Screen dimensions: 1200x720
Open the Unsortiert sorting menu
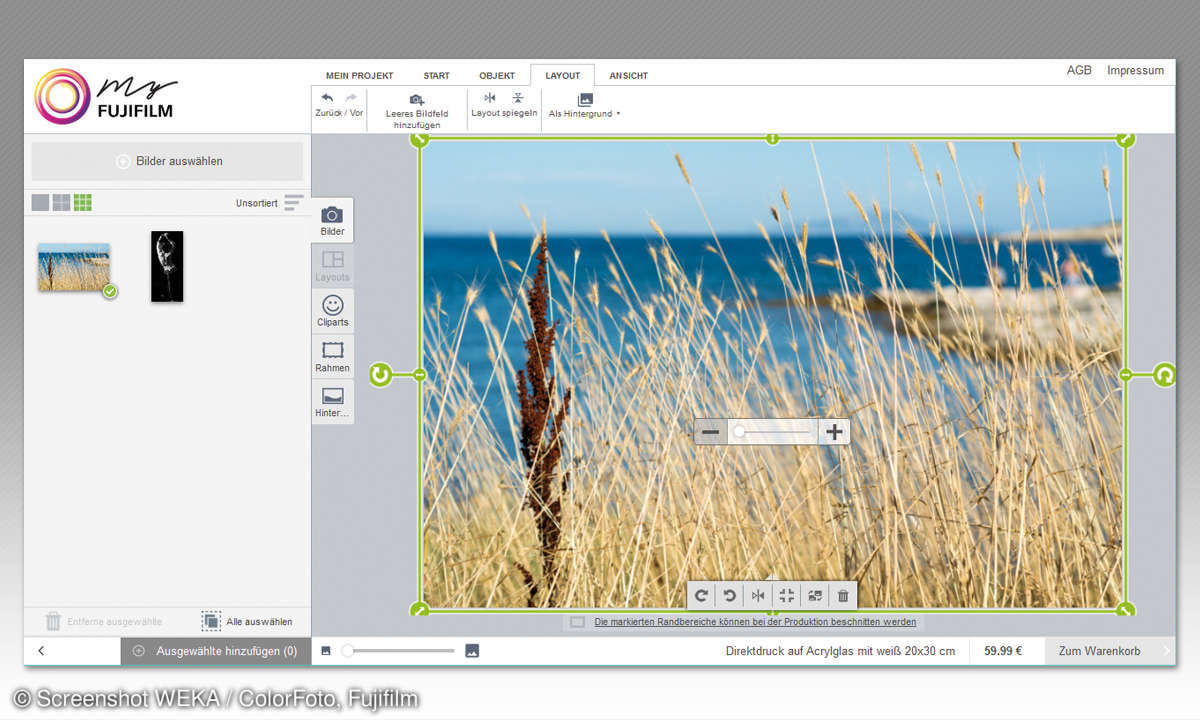(x=268, y=203)
